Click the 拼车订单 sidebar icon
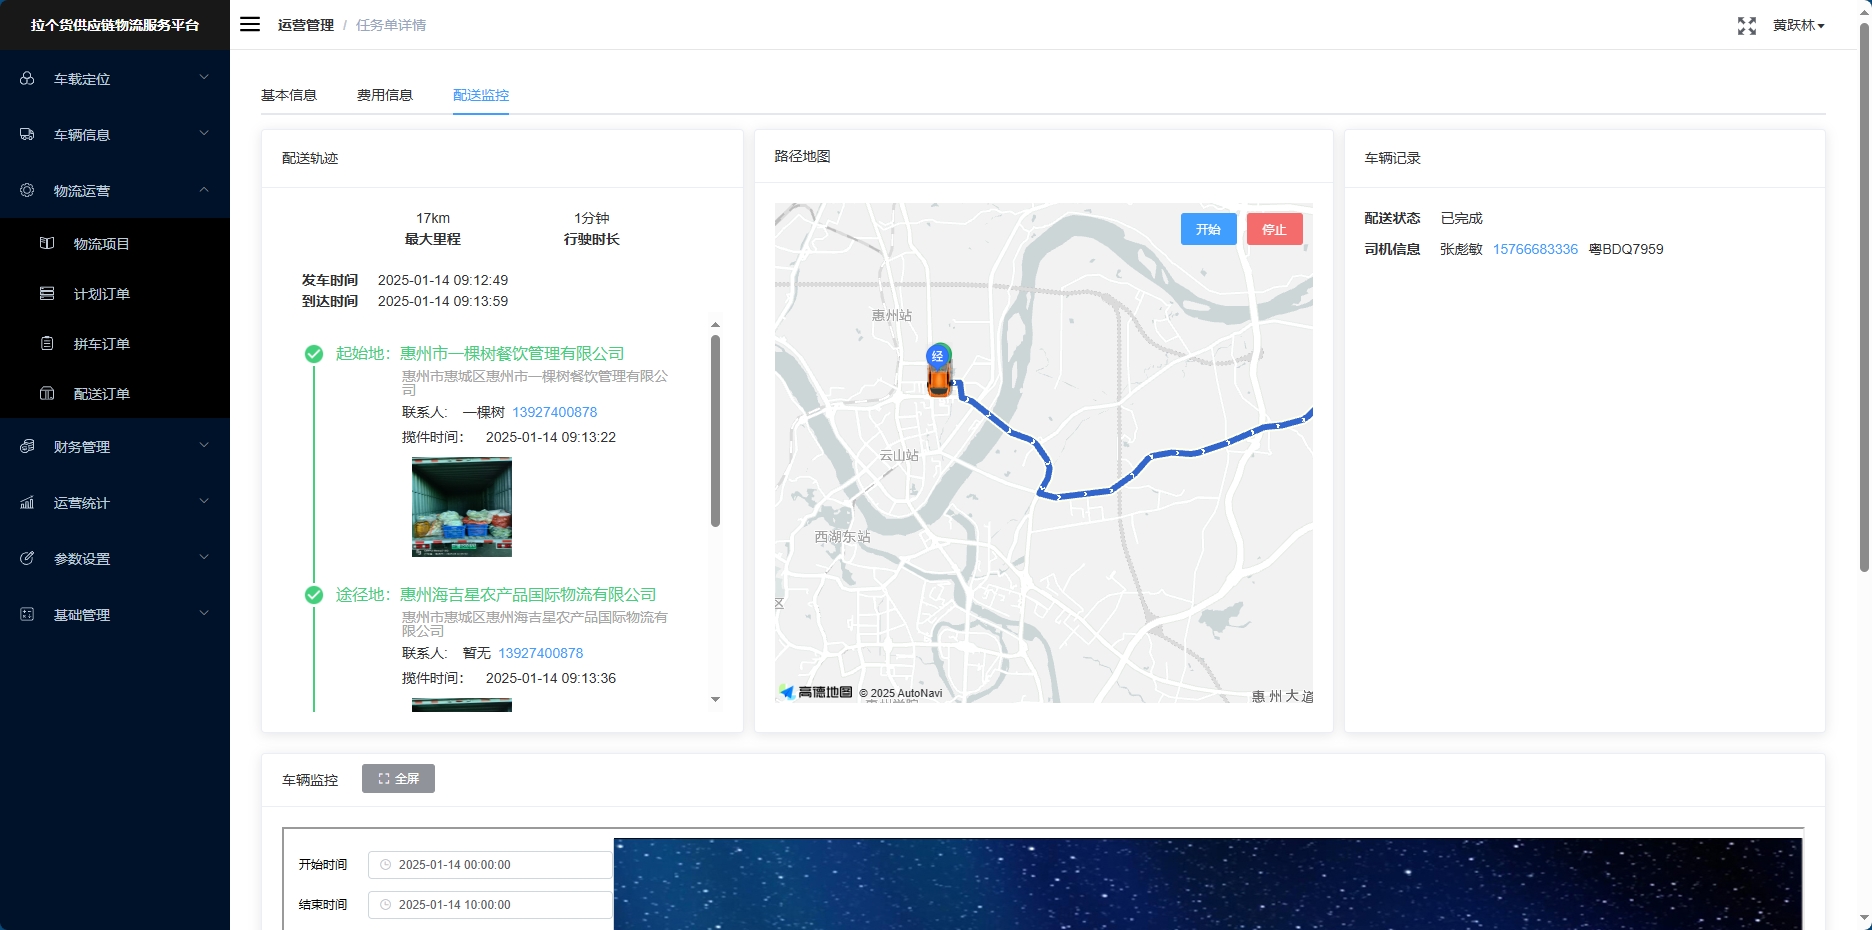This screenshot has height=930, width=1872. [47, 343]
